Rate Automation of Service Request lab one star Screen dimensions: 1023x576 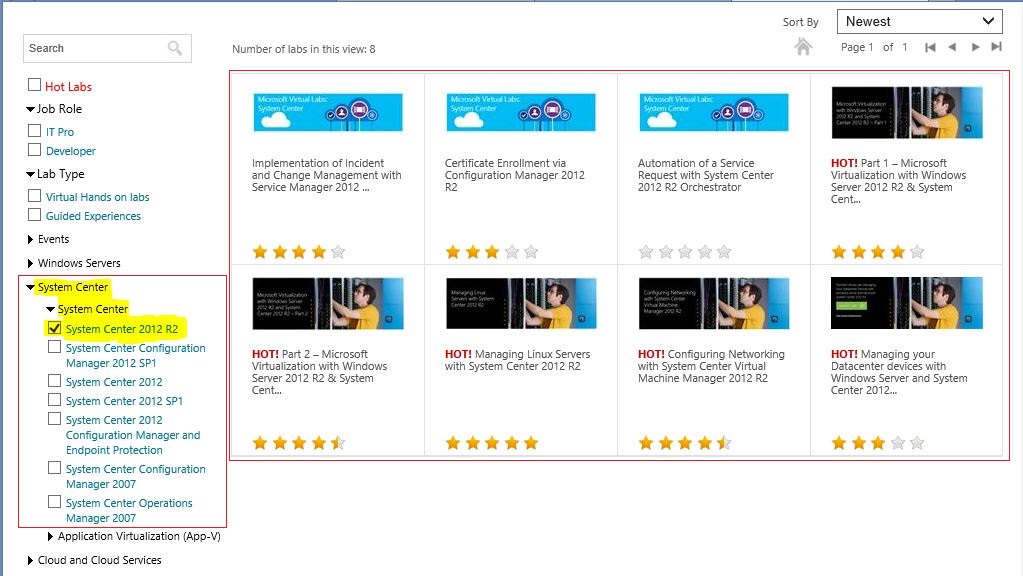(646, 252)
